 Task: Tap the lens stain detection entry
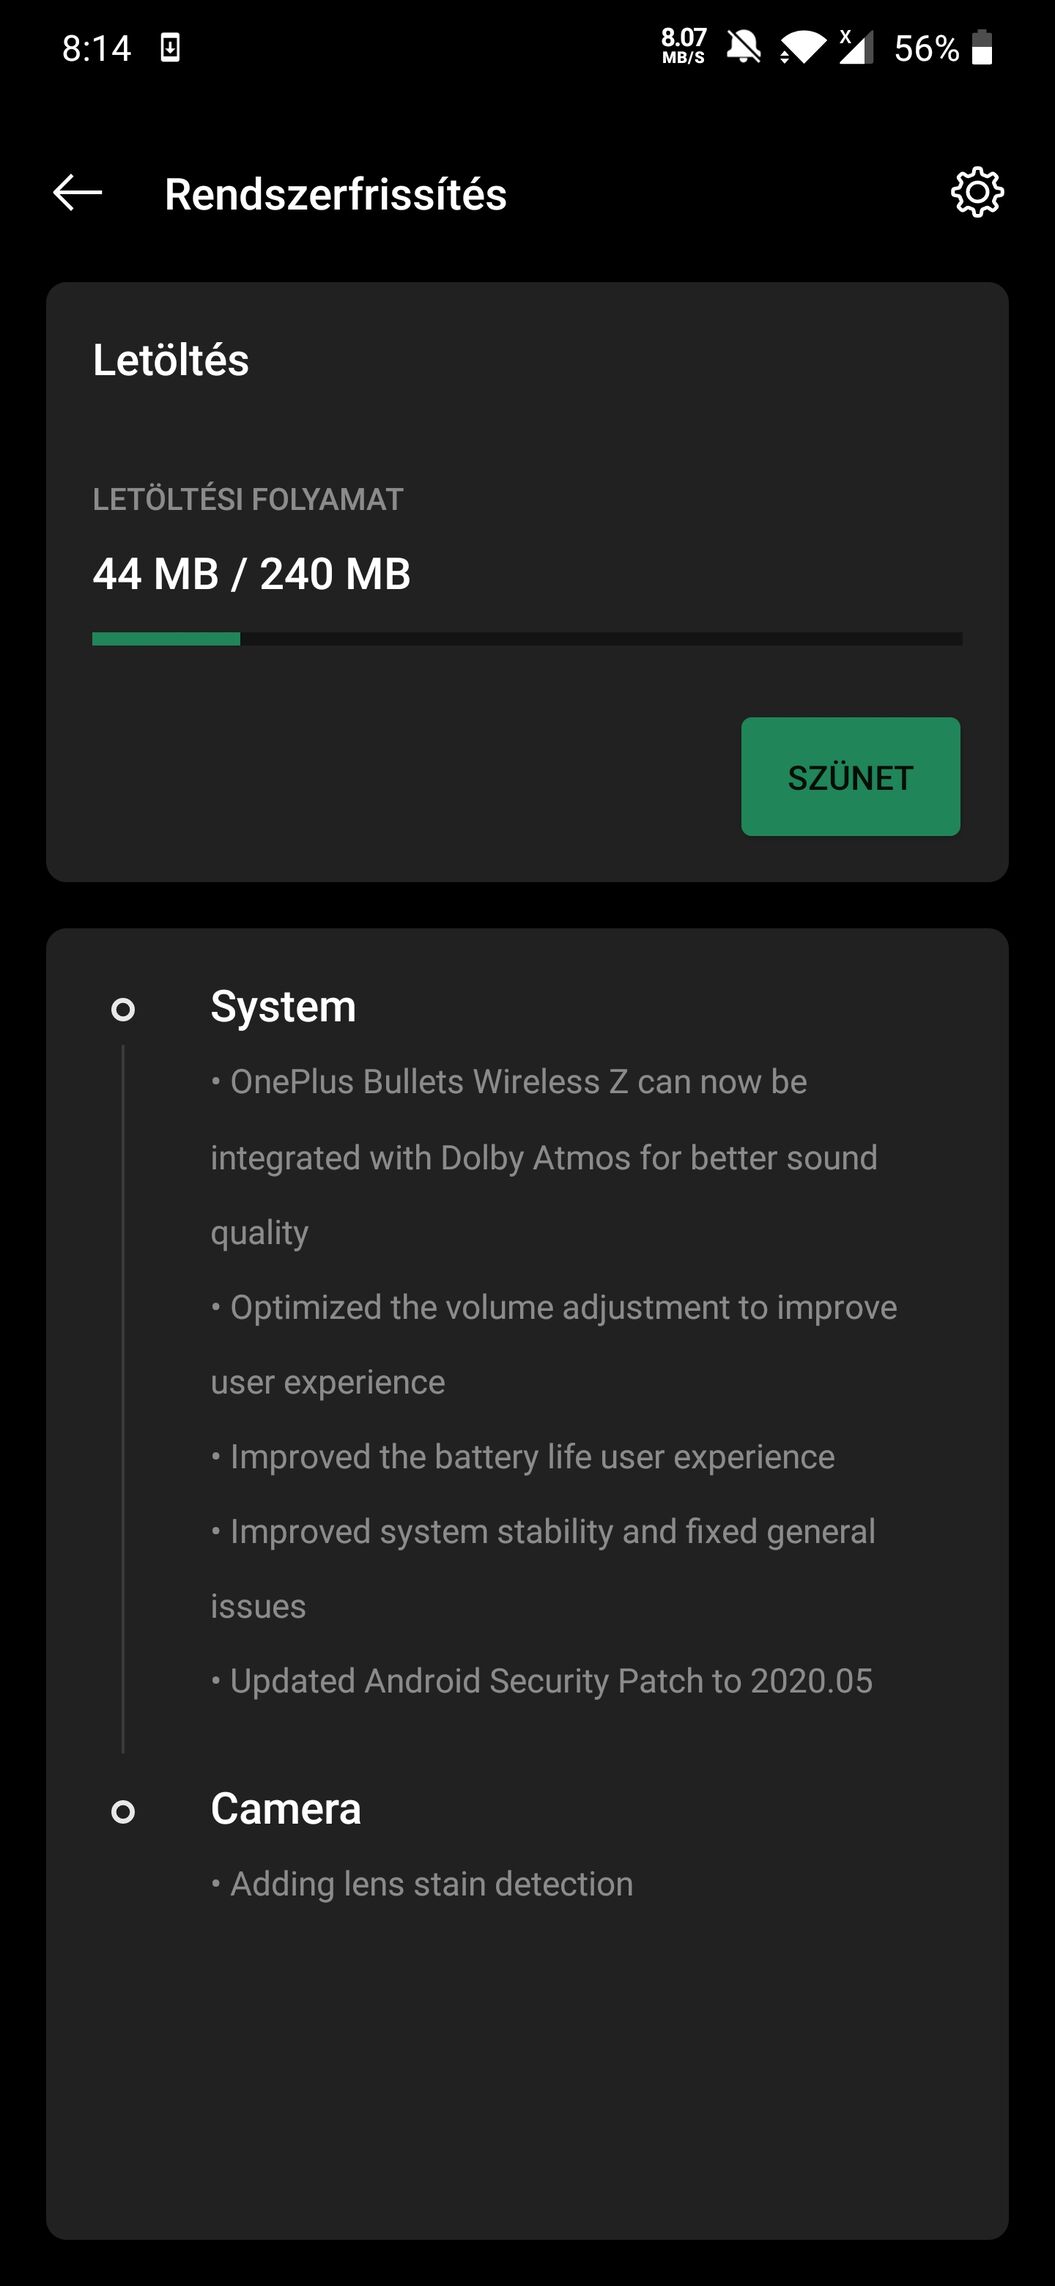pyautogui.click(x=430, y=1884)
